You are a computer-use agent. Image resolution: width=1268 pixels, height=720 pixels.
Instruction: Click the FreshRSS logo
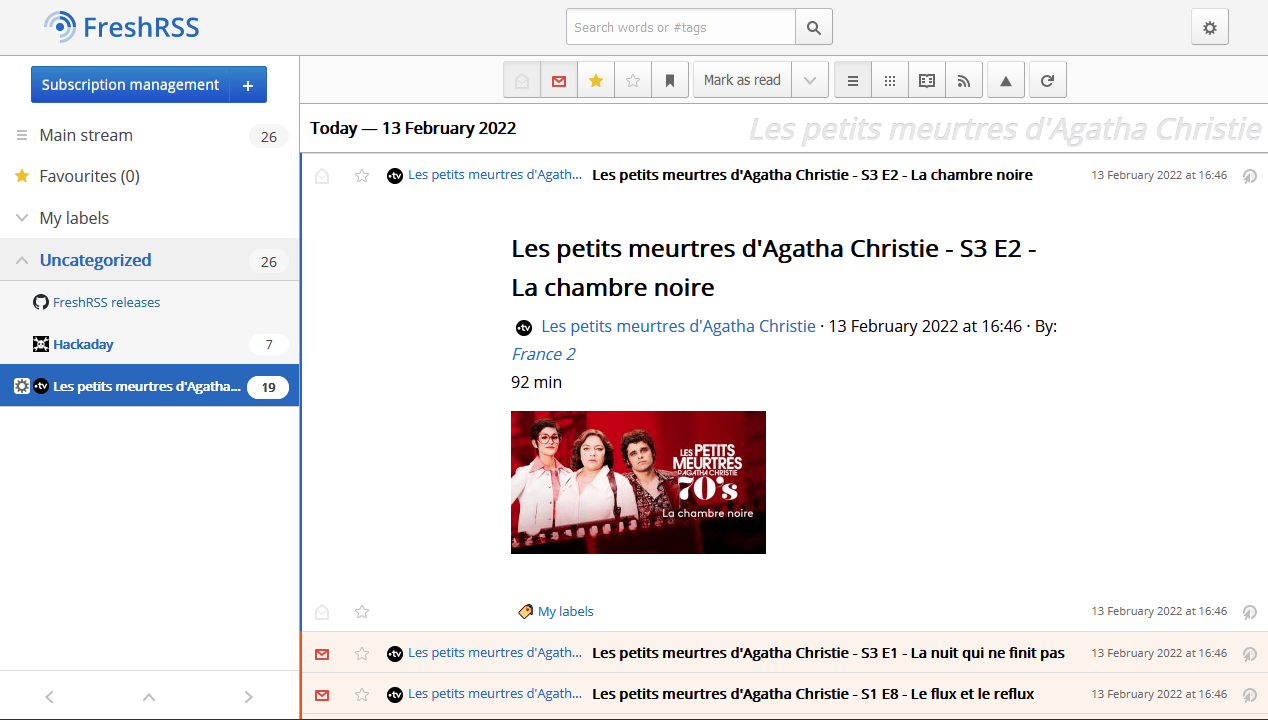point(122,27)
